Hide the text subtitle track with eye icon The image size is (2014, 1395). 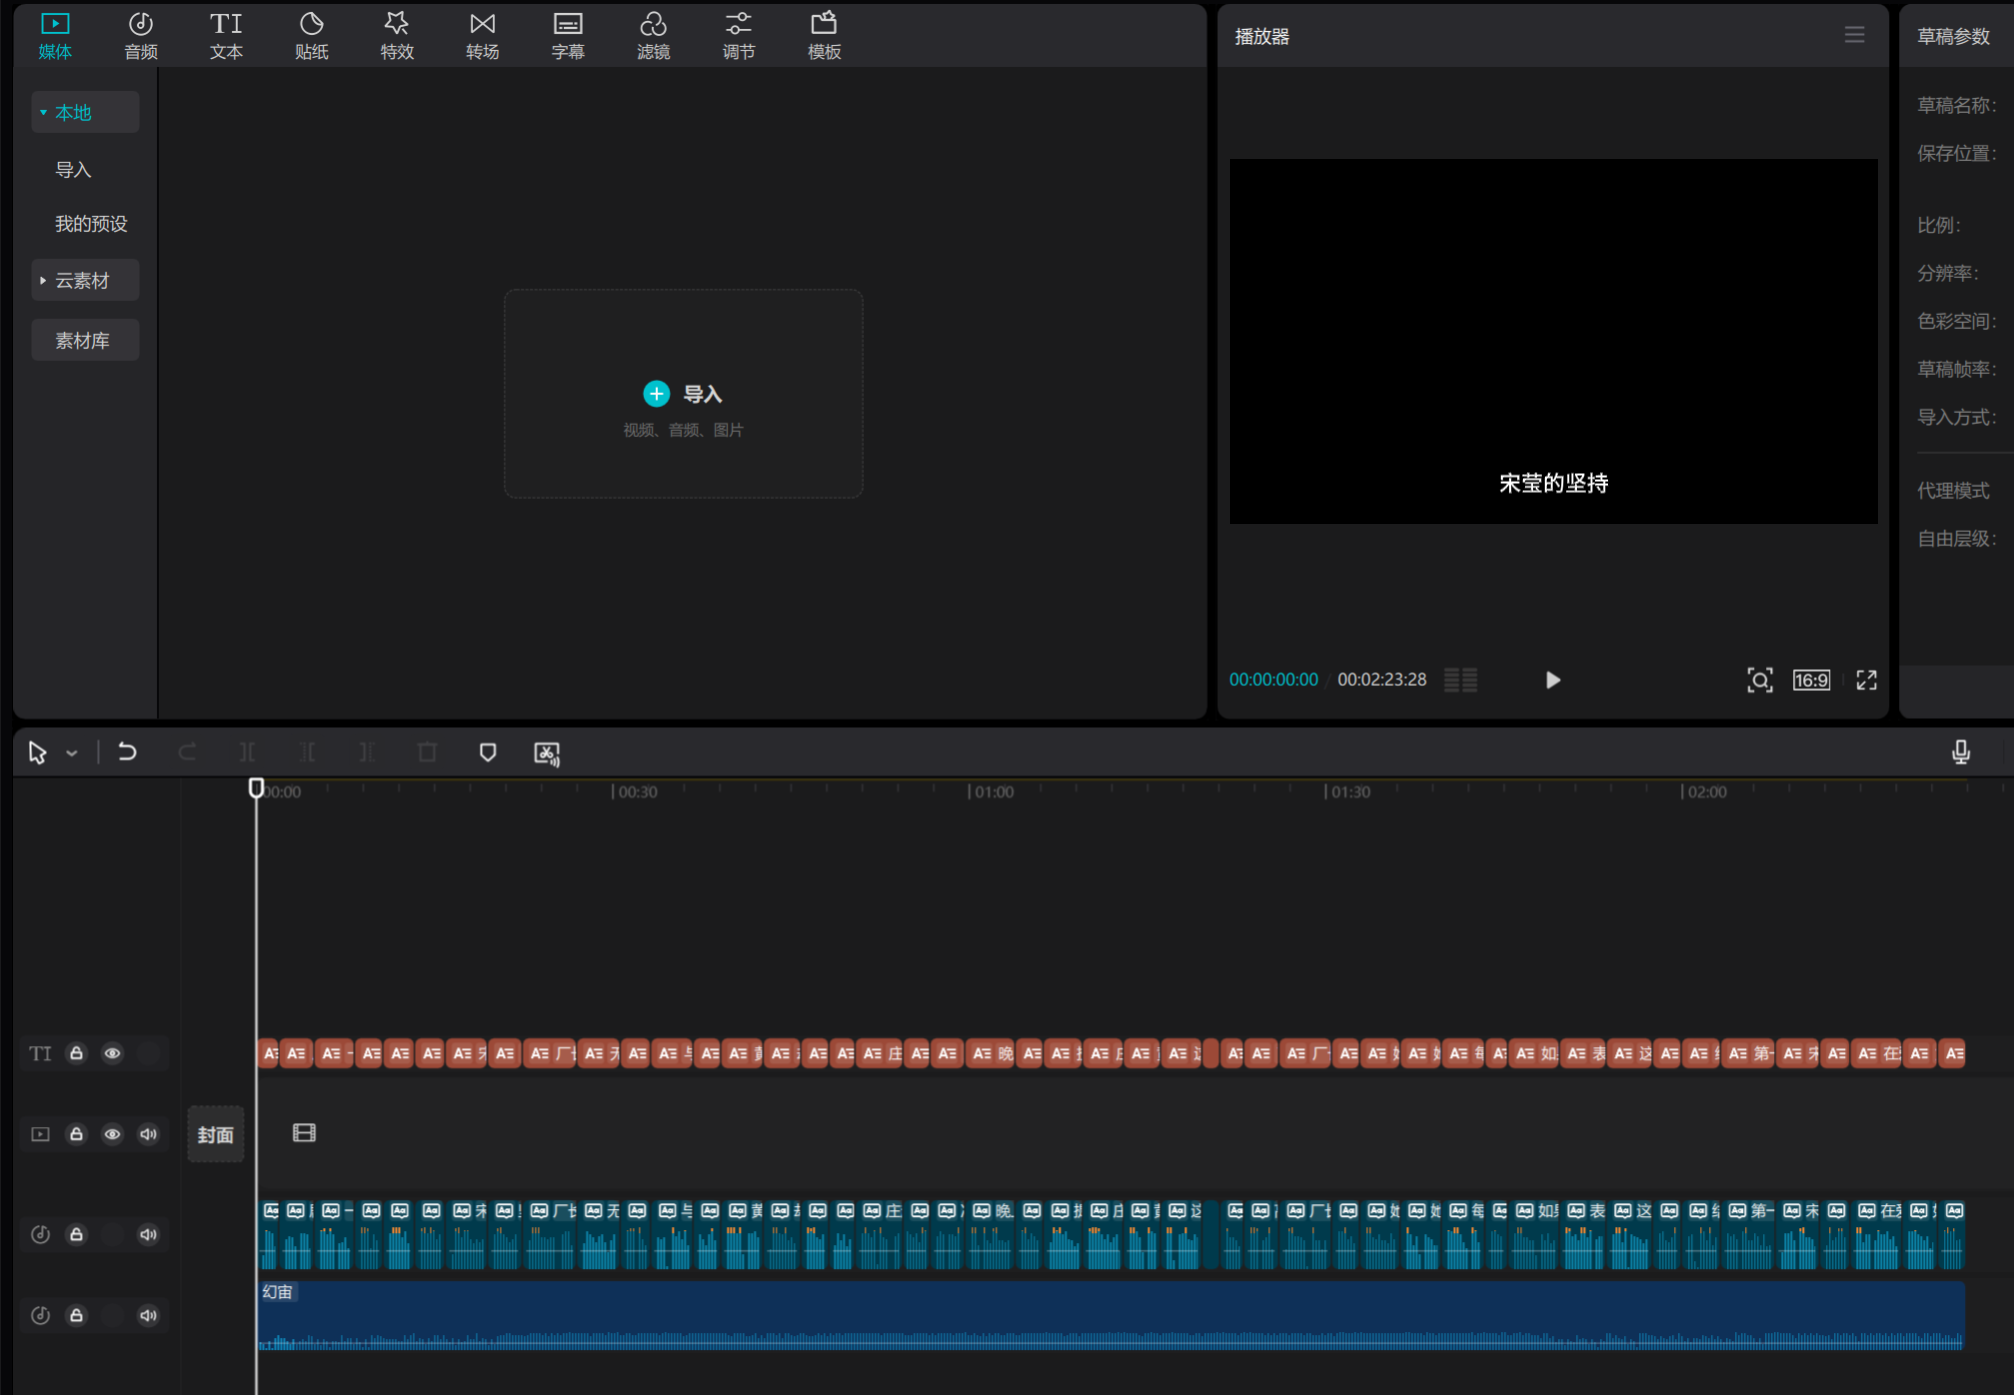[112, 1053]
